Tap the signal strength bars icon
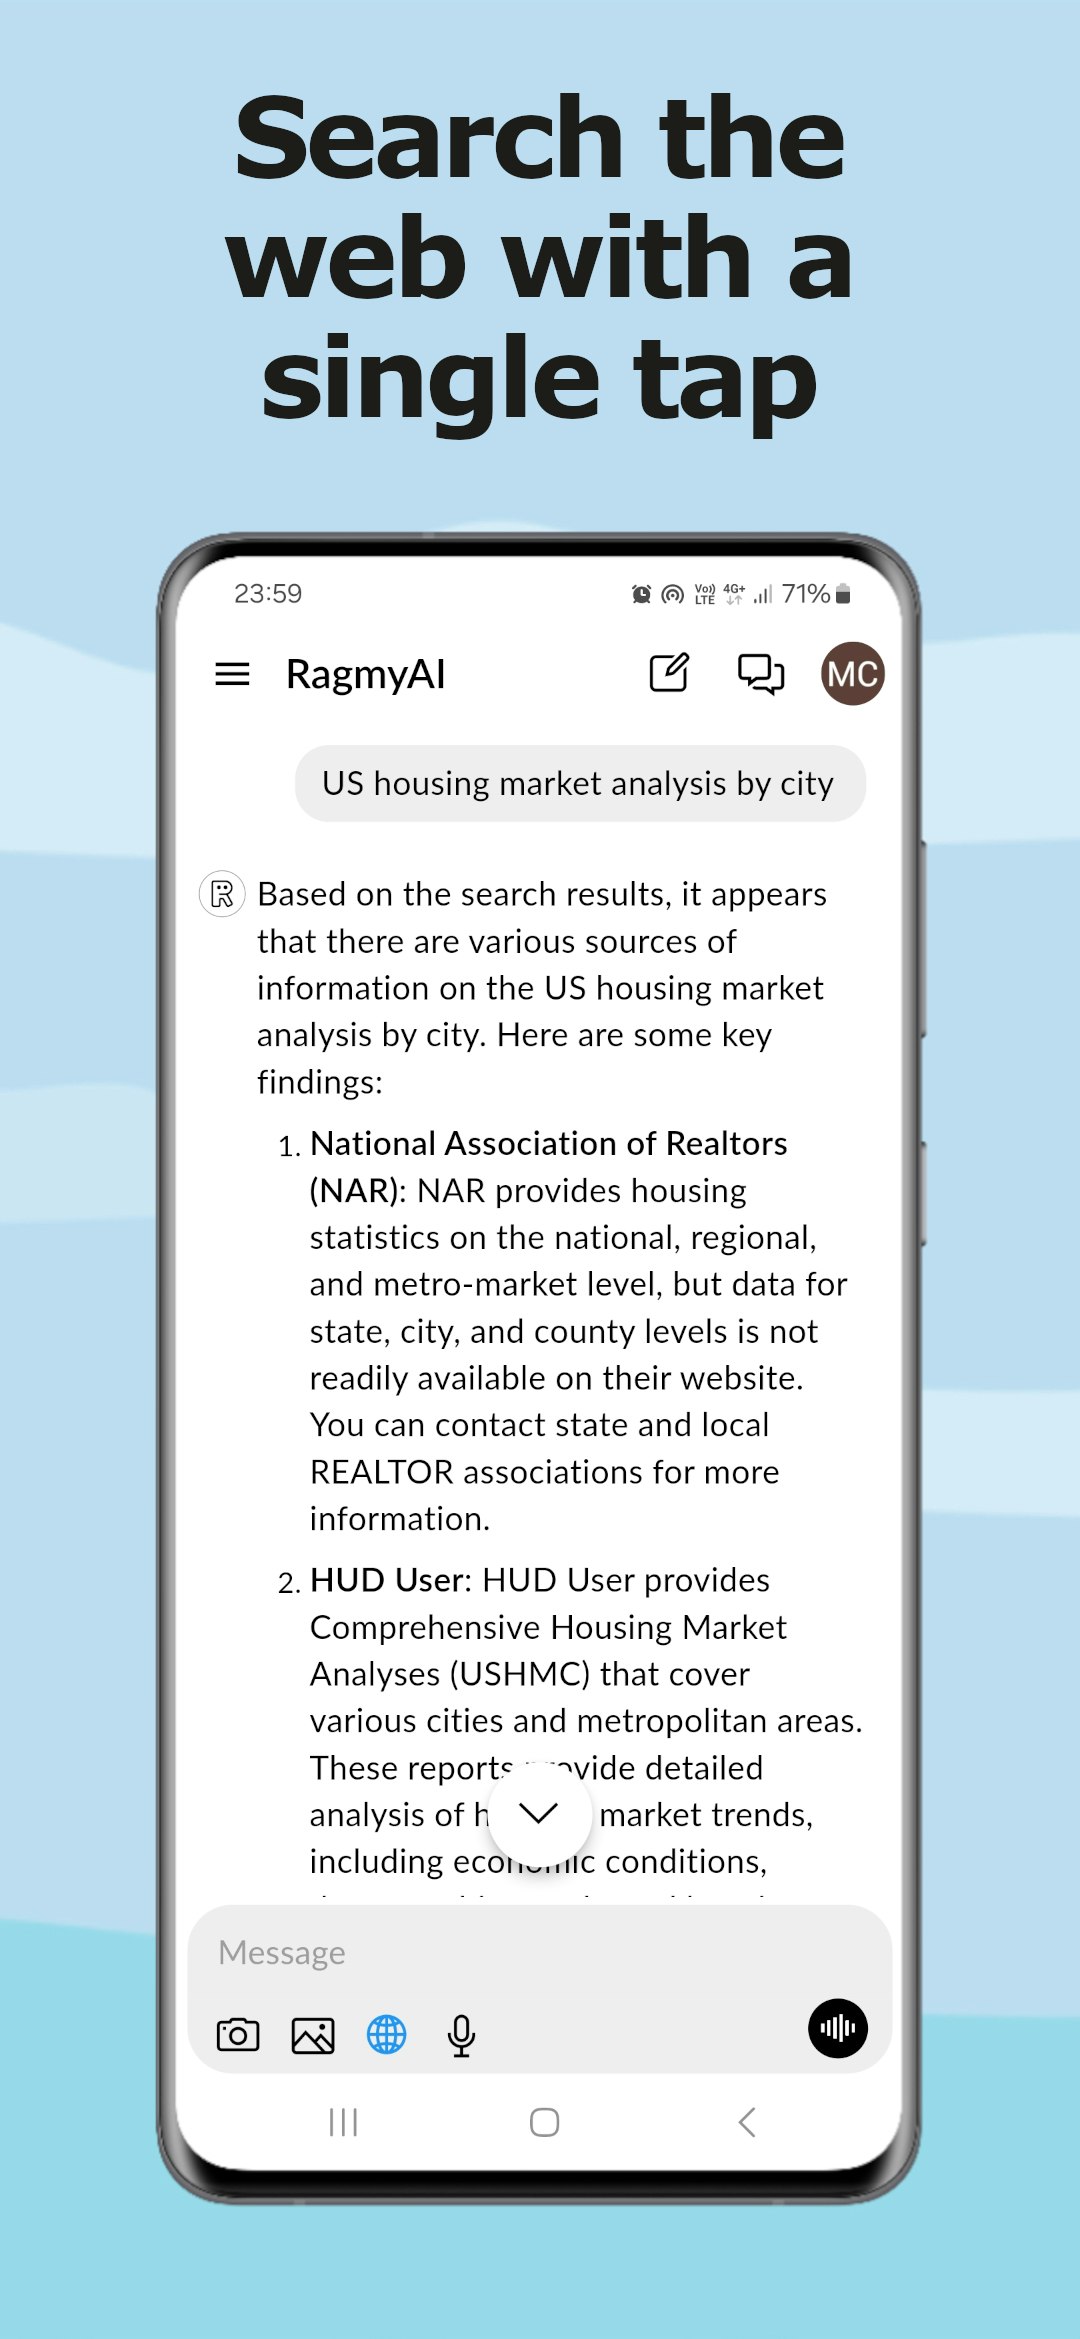Viewport: 1080px width, 2339px height. [763, 595]
